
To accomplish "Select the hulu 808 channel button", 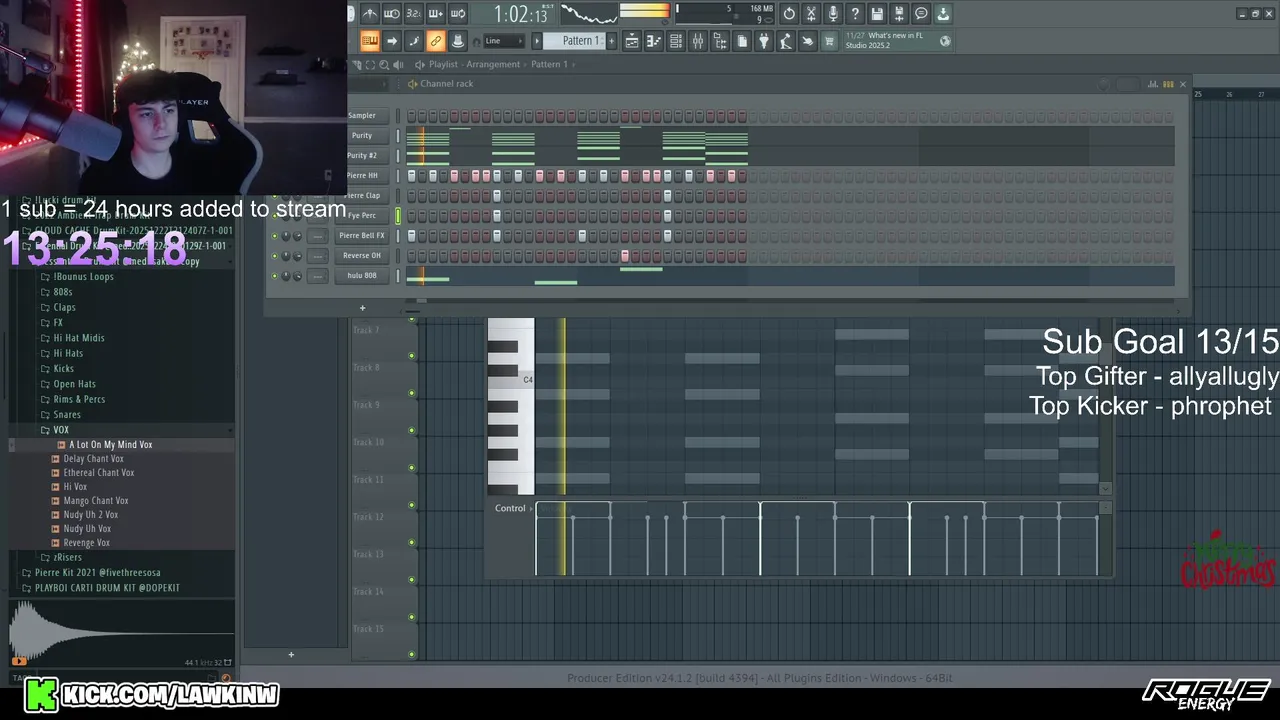I will click(362, 275).
